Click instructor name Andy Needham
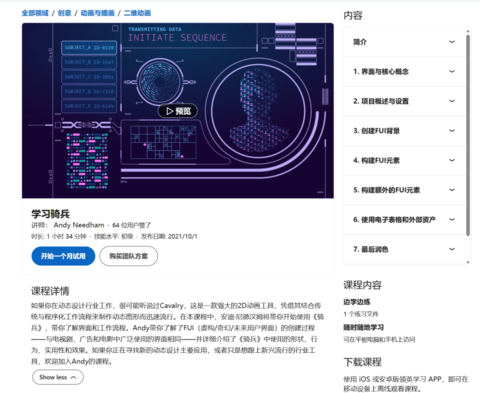480x393 pixels. pyautogui.click(x=79, y=225)
